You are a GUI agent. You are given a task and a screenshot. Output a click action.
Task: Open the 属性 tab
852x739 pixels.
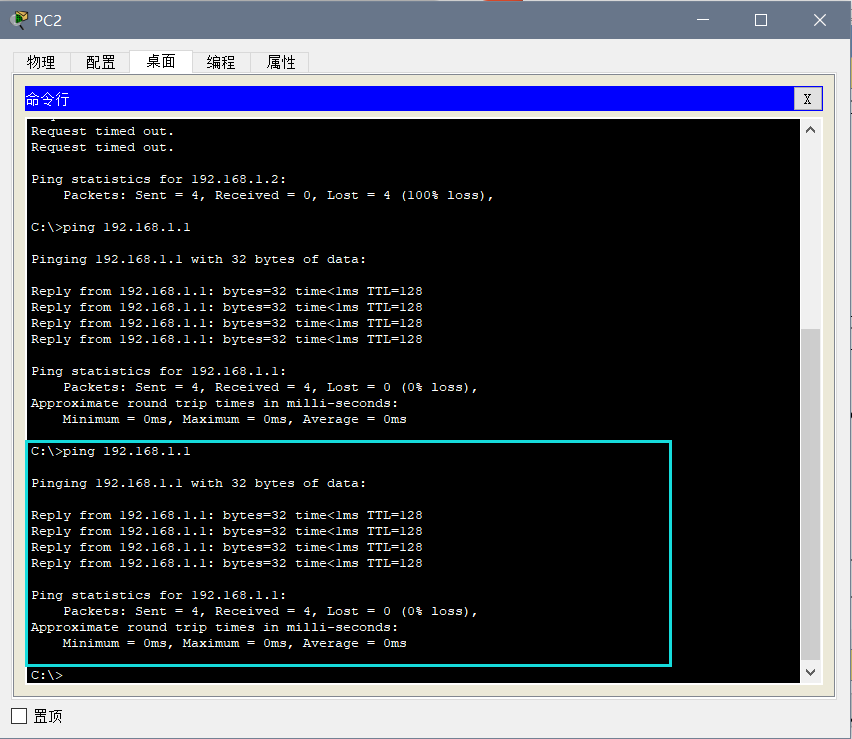(280, 62)
